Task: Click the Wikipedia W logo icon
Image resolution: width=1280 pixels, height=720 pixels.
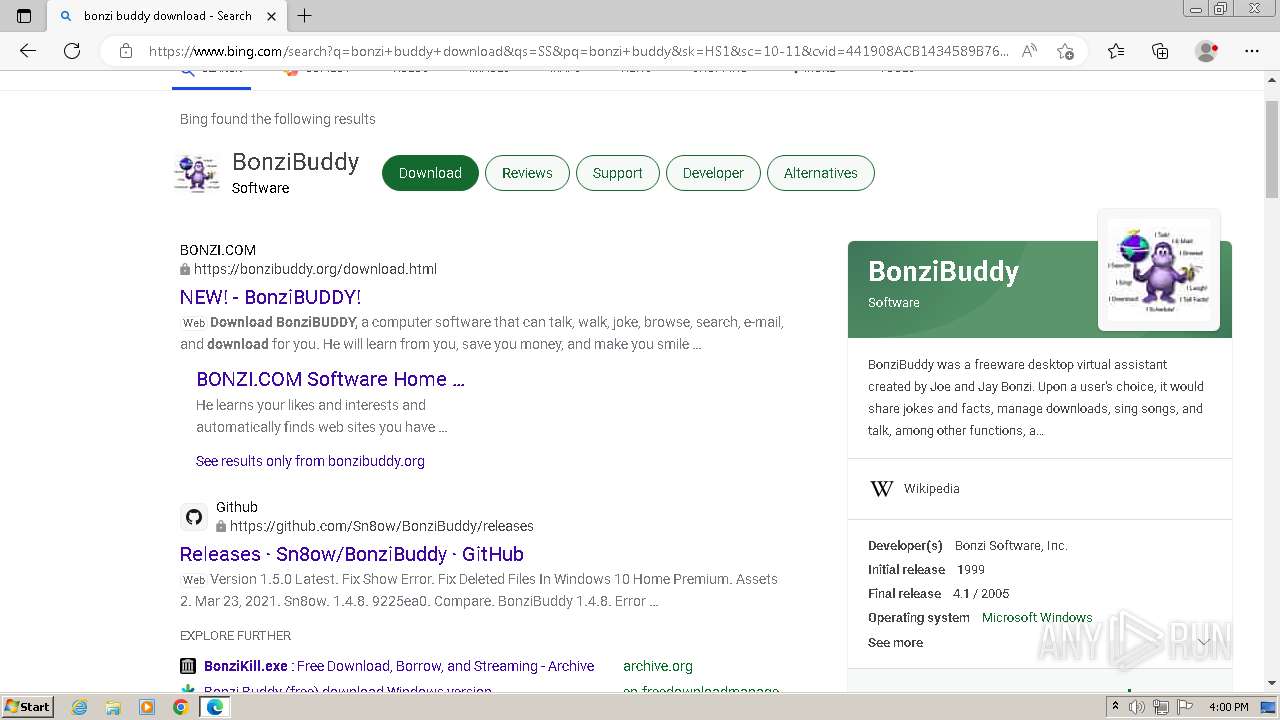Action: (881, 488)
